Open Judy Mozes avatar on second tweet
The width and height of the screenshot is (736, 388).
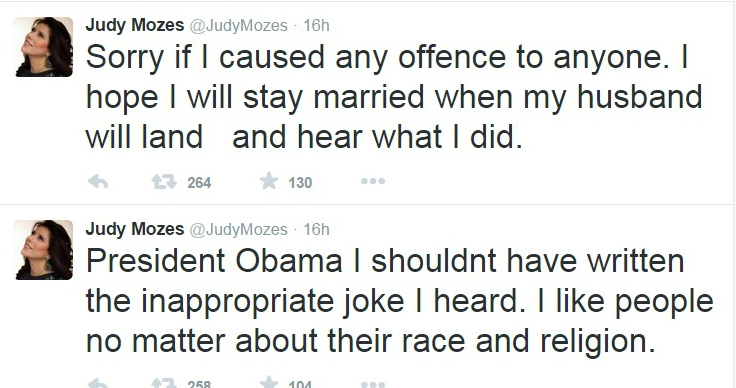tap(44, 250)
